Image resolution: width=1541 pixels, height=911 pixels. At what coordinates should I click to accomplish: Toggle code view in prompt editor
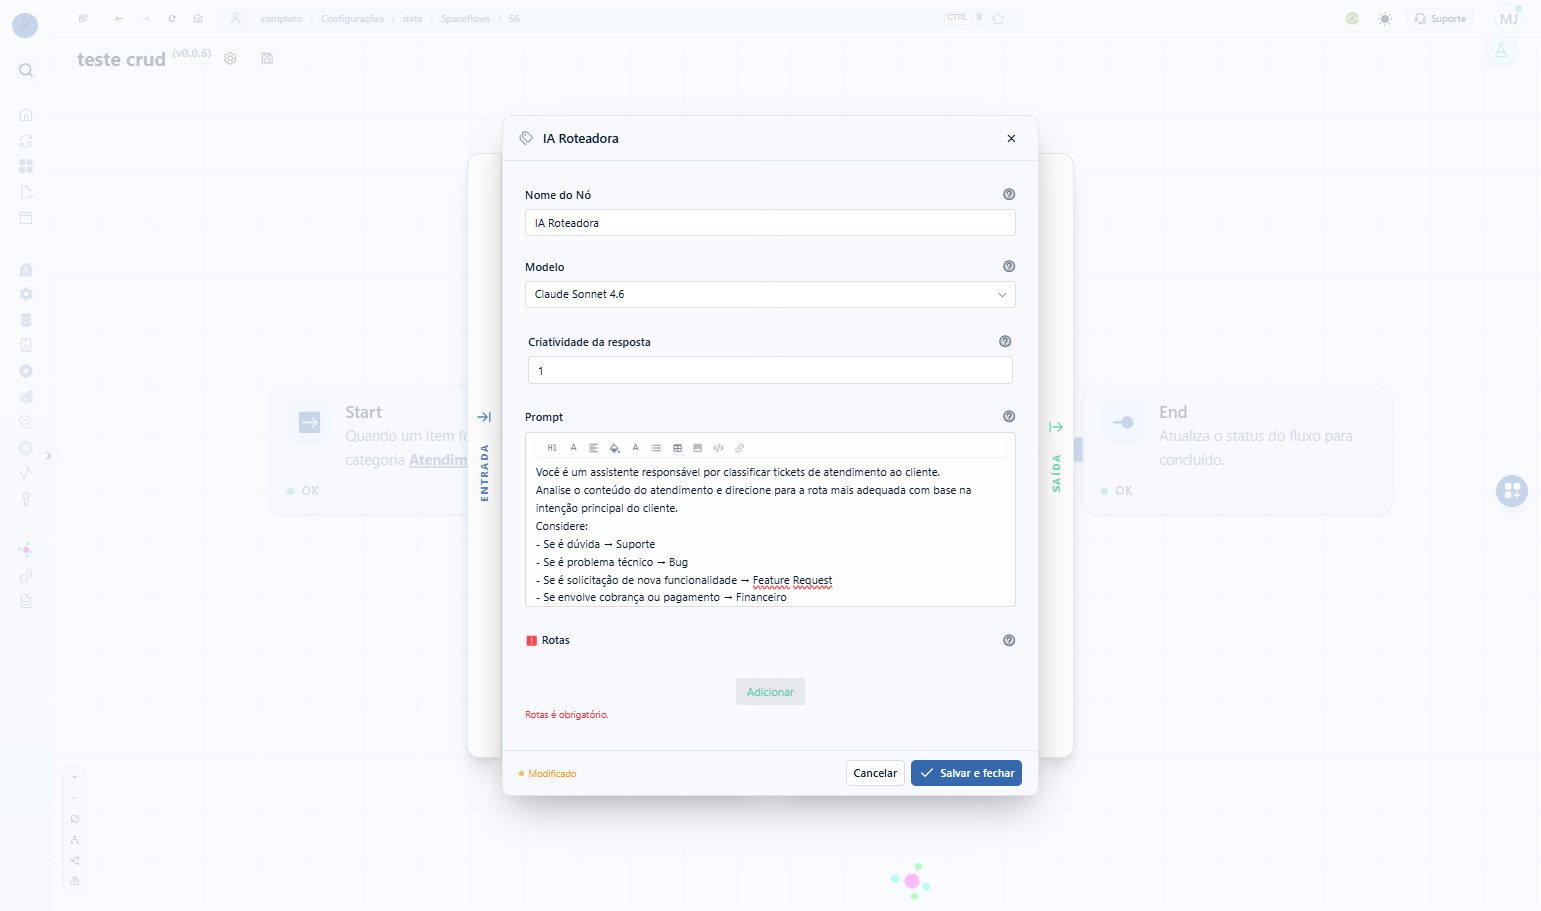718,448
